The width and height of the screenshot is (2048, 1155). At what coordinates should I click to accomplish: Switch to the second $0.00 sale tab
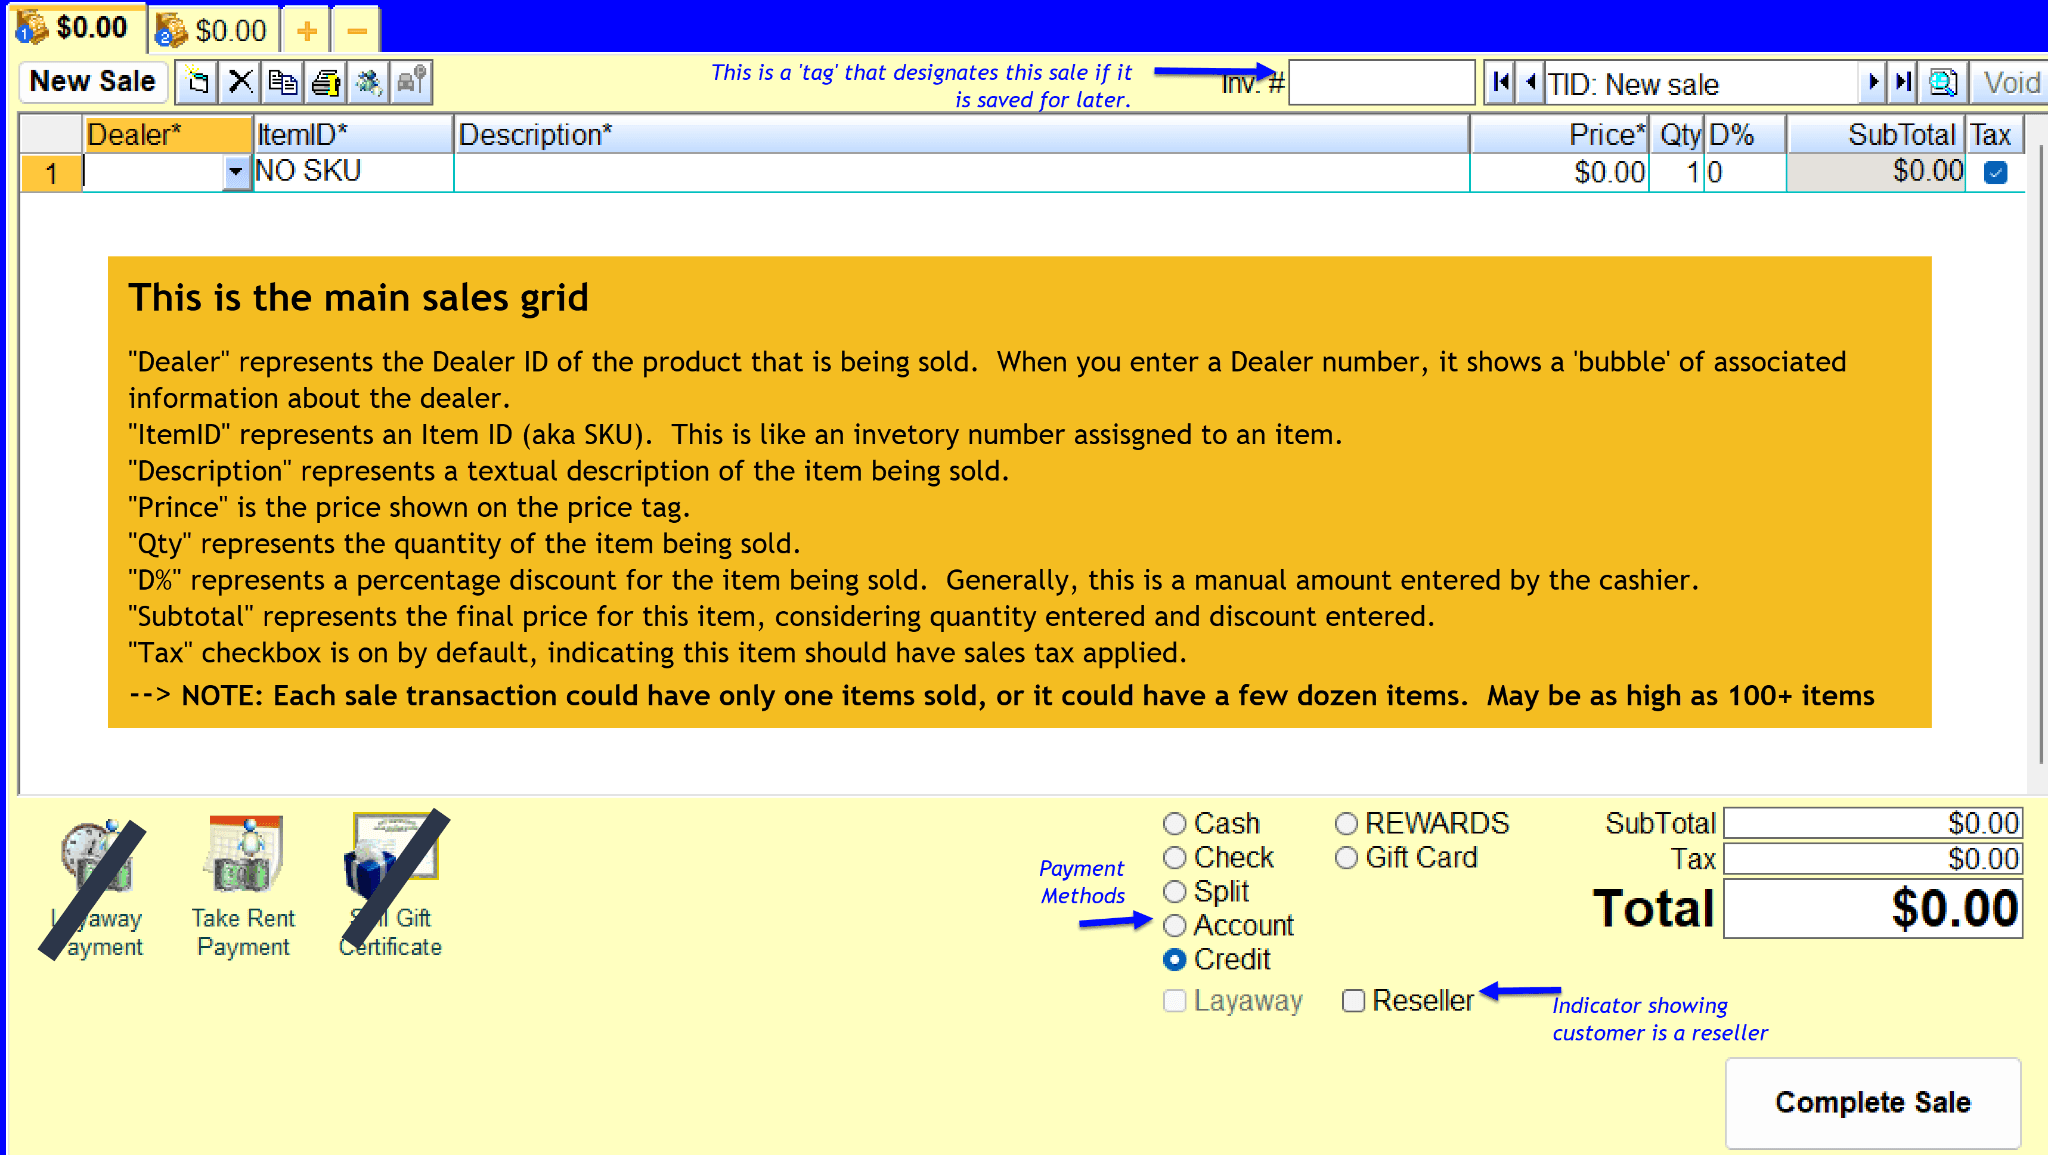tap(214, 31)
